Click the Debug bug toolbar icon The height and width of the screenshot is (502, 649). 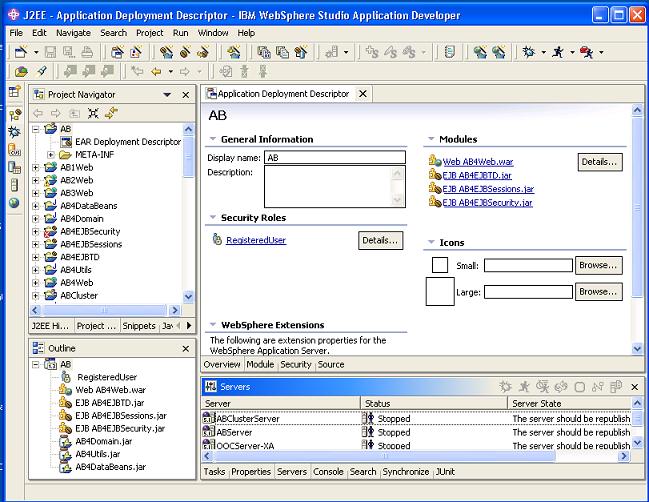coord(529,52)
